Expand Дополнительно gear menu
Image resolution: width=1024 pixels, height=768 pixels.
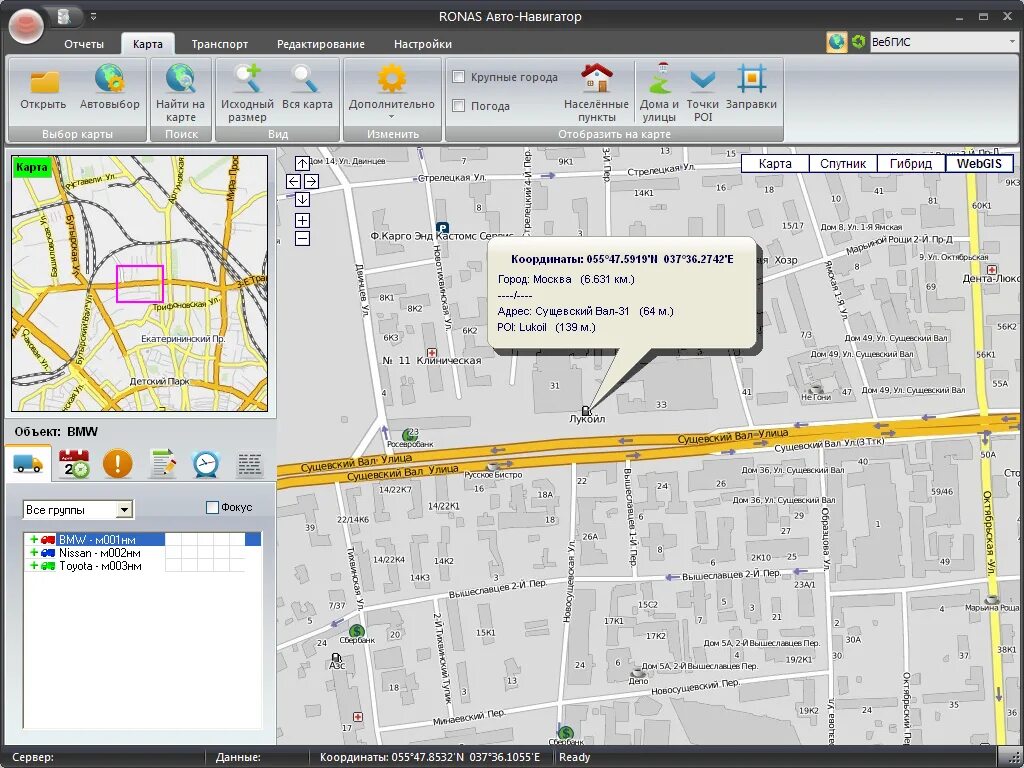pyautogui.click(x=391, y=92)
